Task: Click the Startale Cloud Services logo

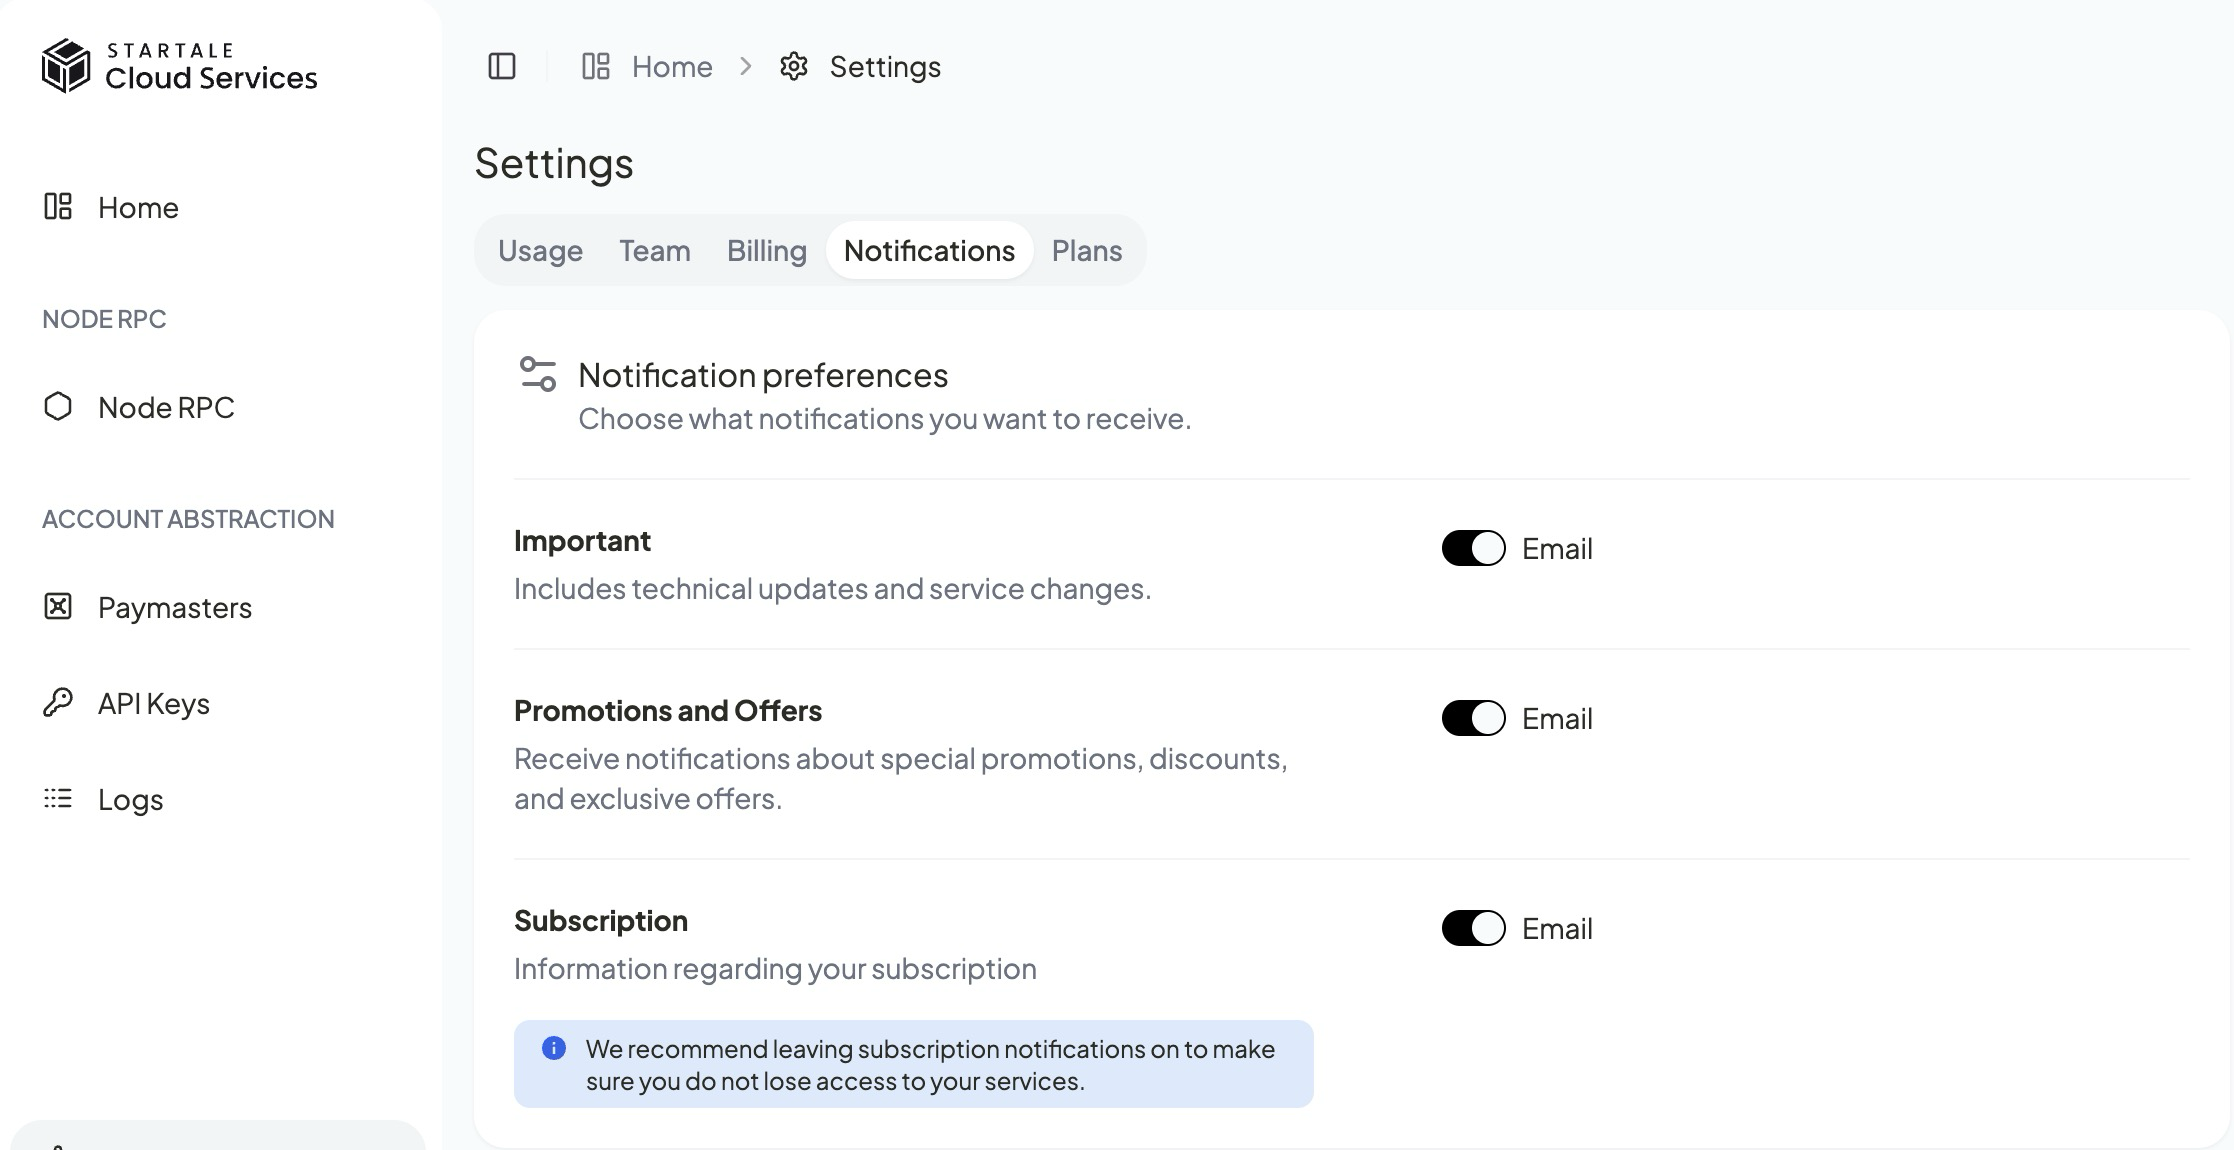Action: pyautogui.click(x=180, y=64)
